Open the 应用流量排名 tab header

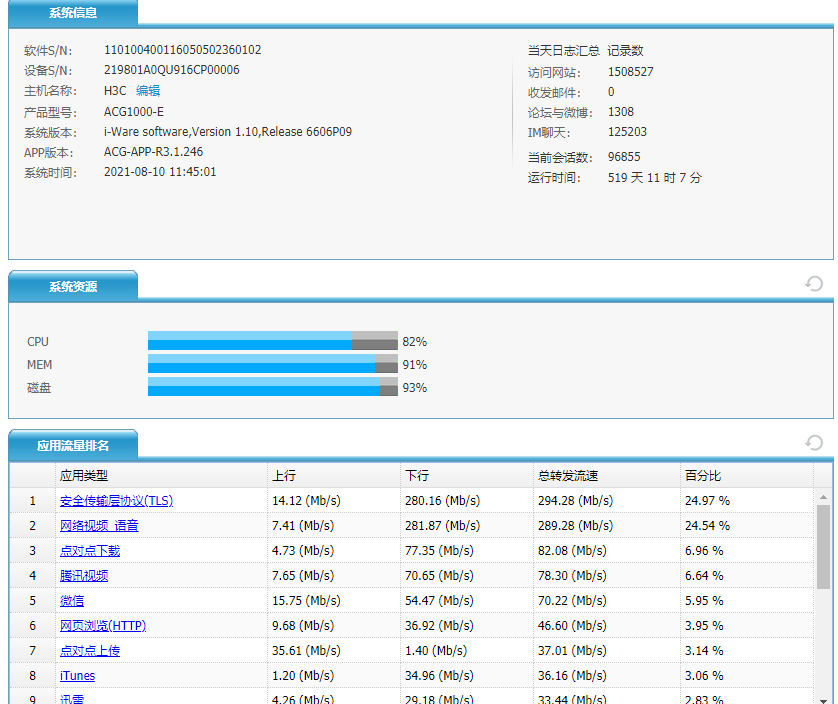click(73, 445)
